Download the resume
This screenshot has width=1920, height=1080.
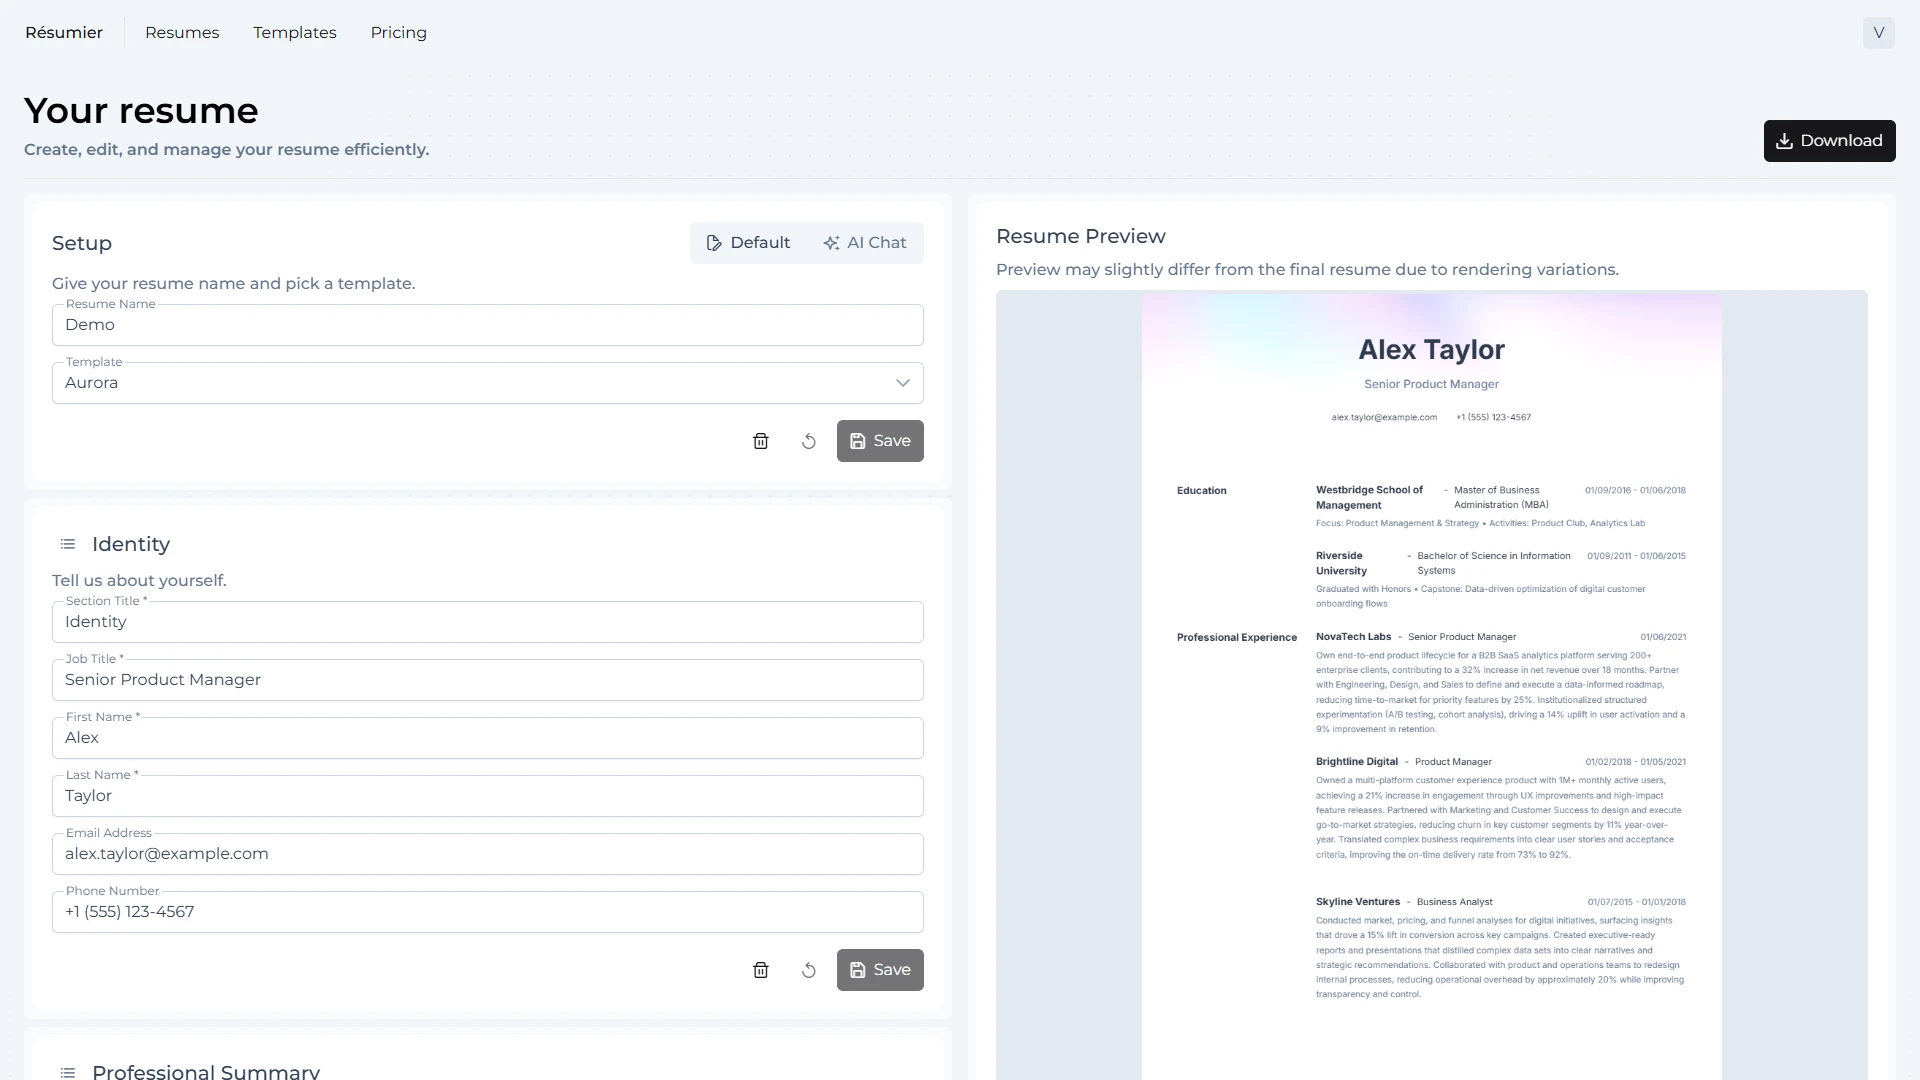pyautogui.click(x=1829, y=141)
